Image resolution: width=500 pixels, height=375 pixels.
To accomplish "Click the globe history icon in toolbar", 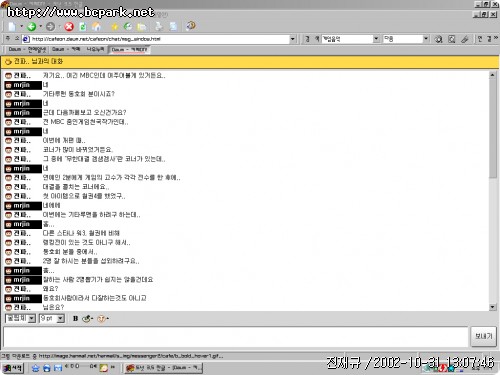I will (128, 26).
